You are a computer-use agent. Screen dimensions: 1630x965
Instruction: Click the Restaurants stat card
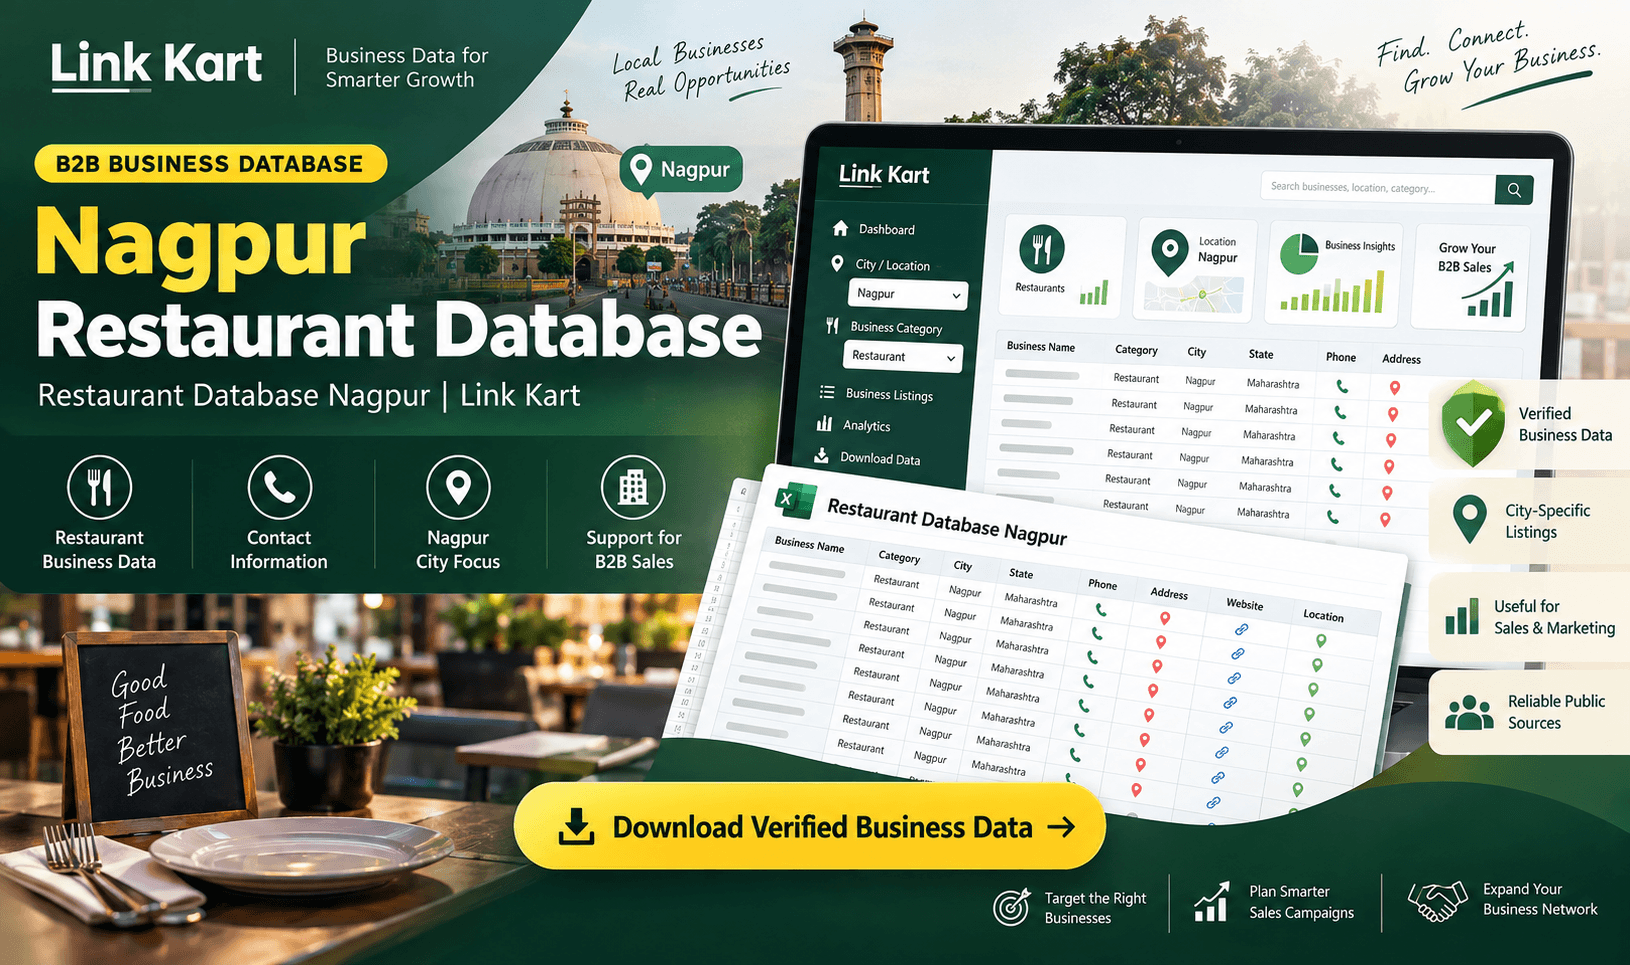click(x=1062, y=267)
